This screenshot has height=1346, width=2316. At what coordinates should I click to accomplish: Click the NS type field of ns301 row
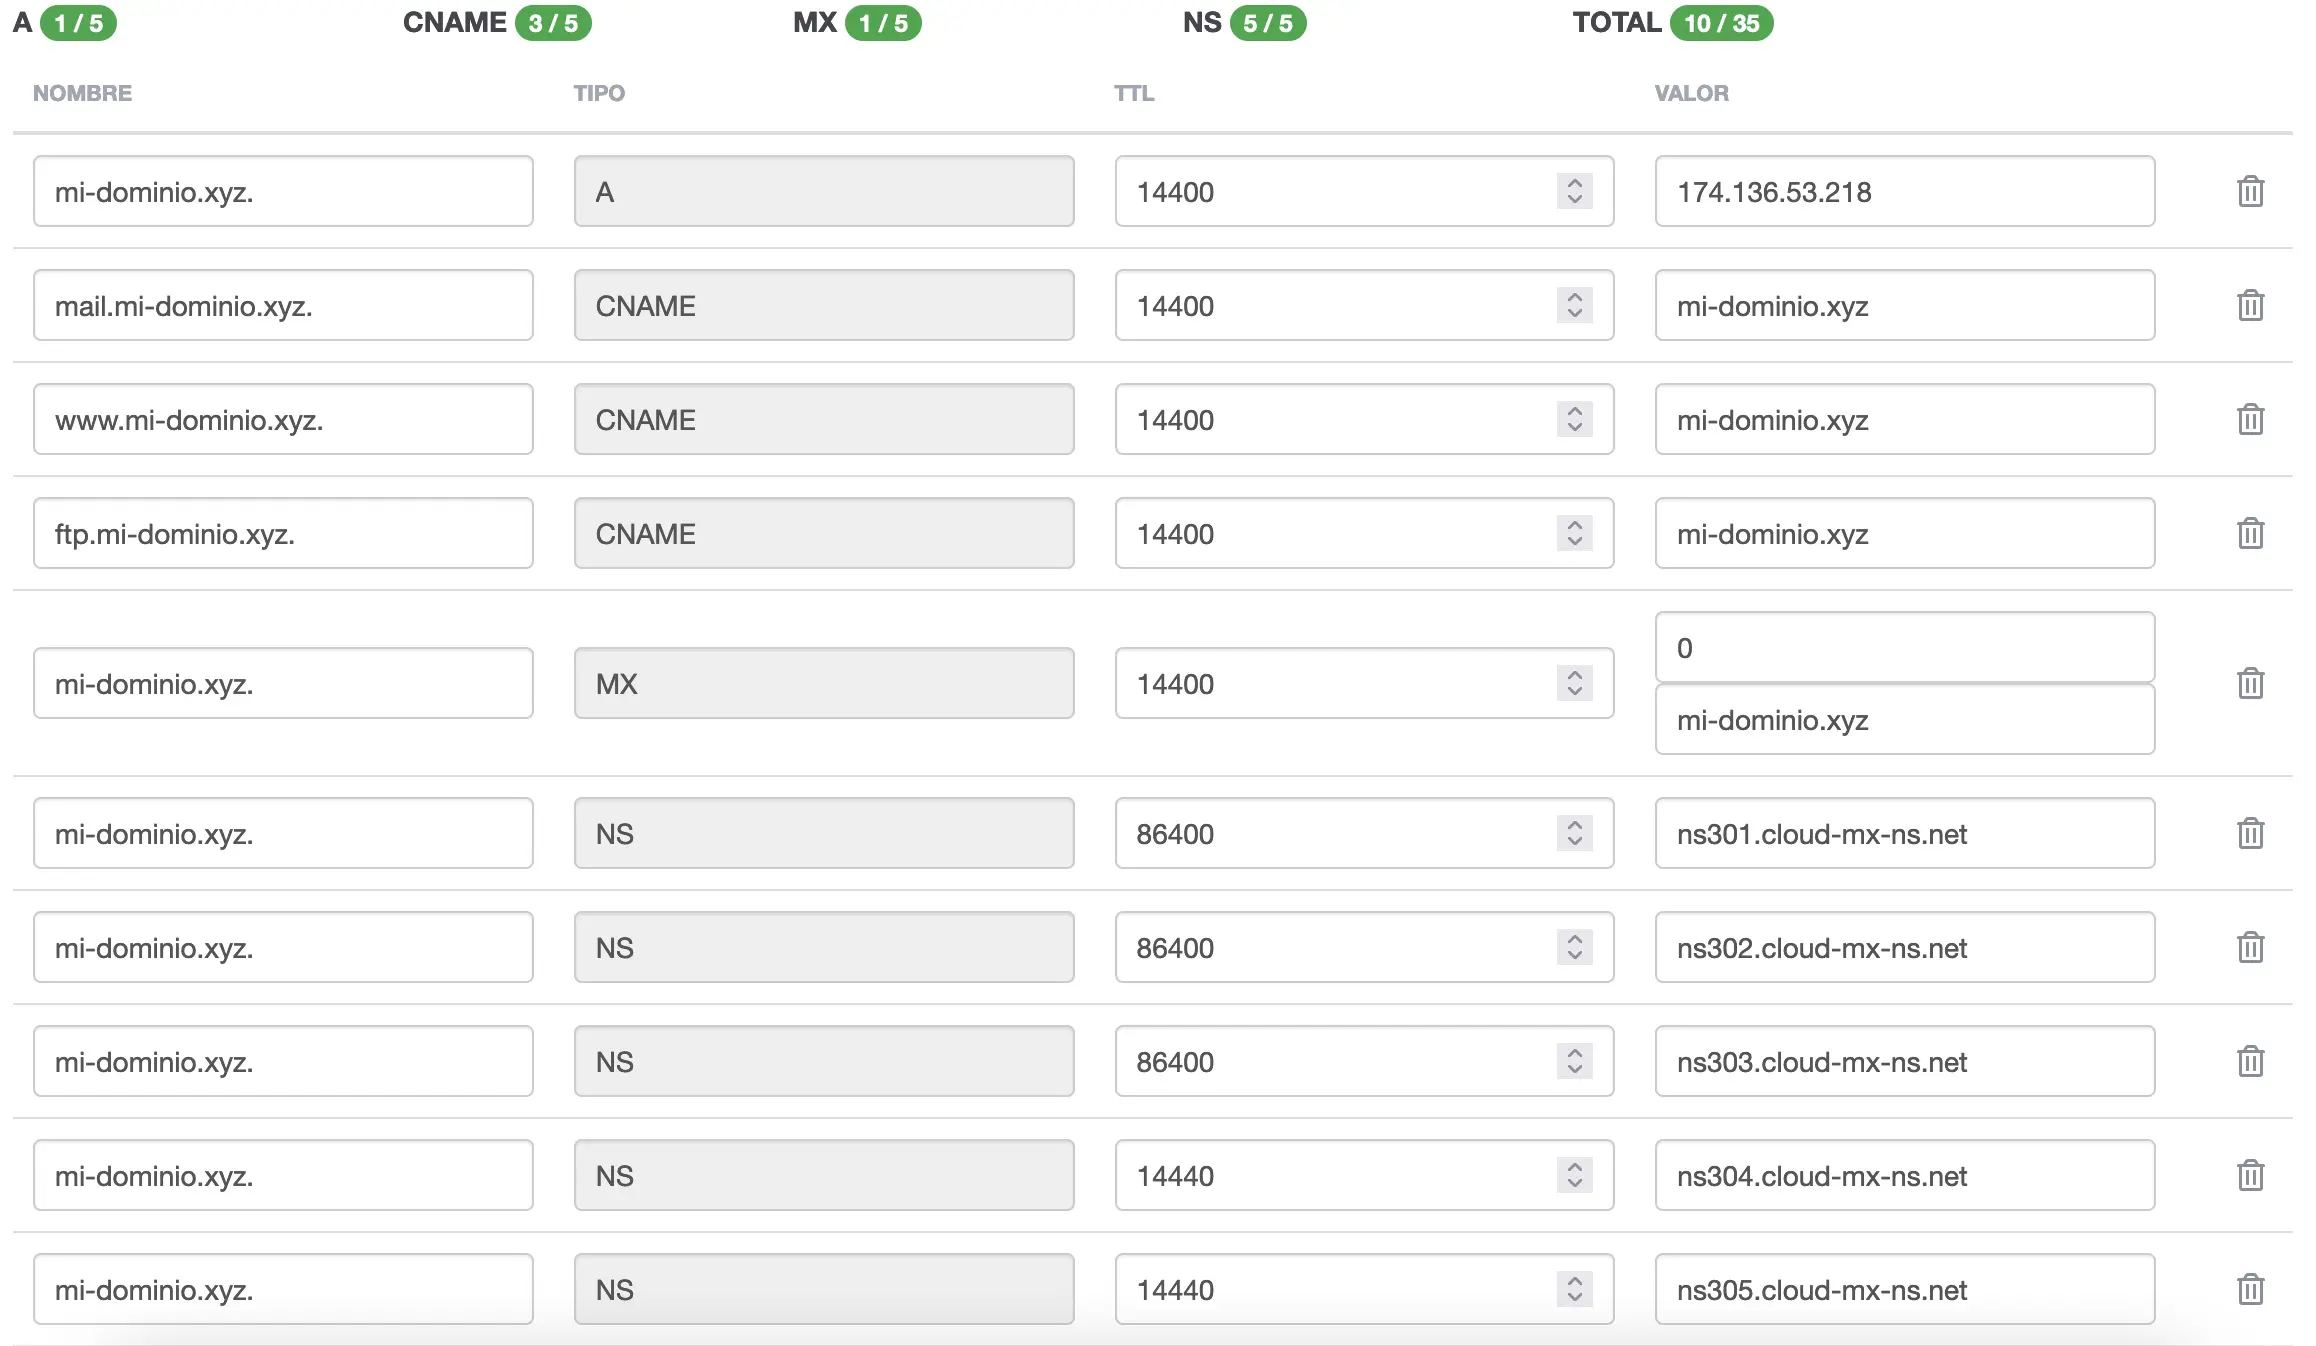click(x=824, y=833)
